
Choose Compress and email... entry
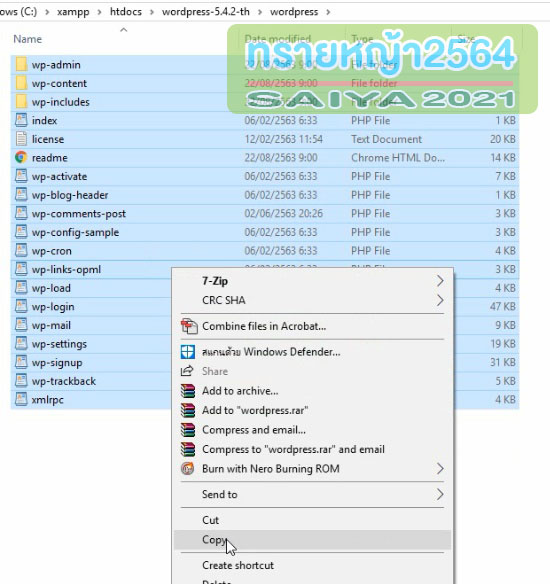click(x=312, y=430)
